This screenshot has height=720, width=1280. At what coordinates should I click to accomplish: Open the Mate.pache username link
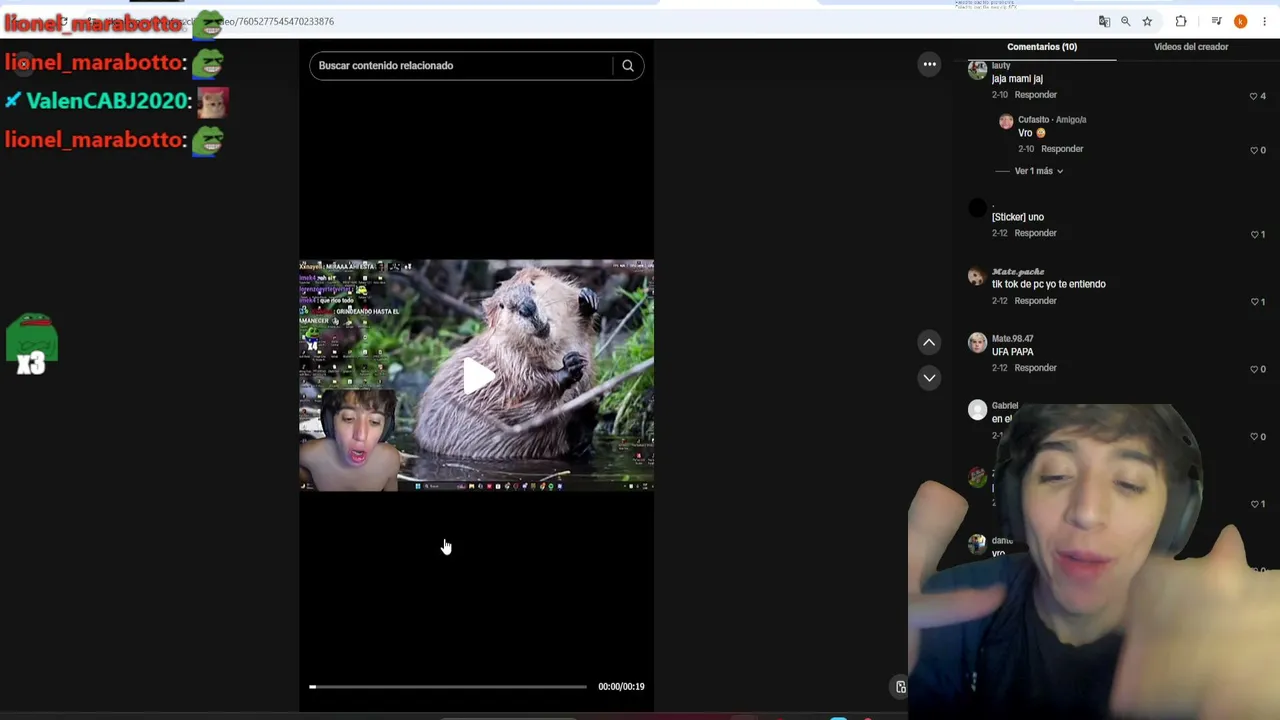tap(1018, 272)
